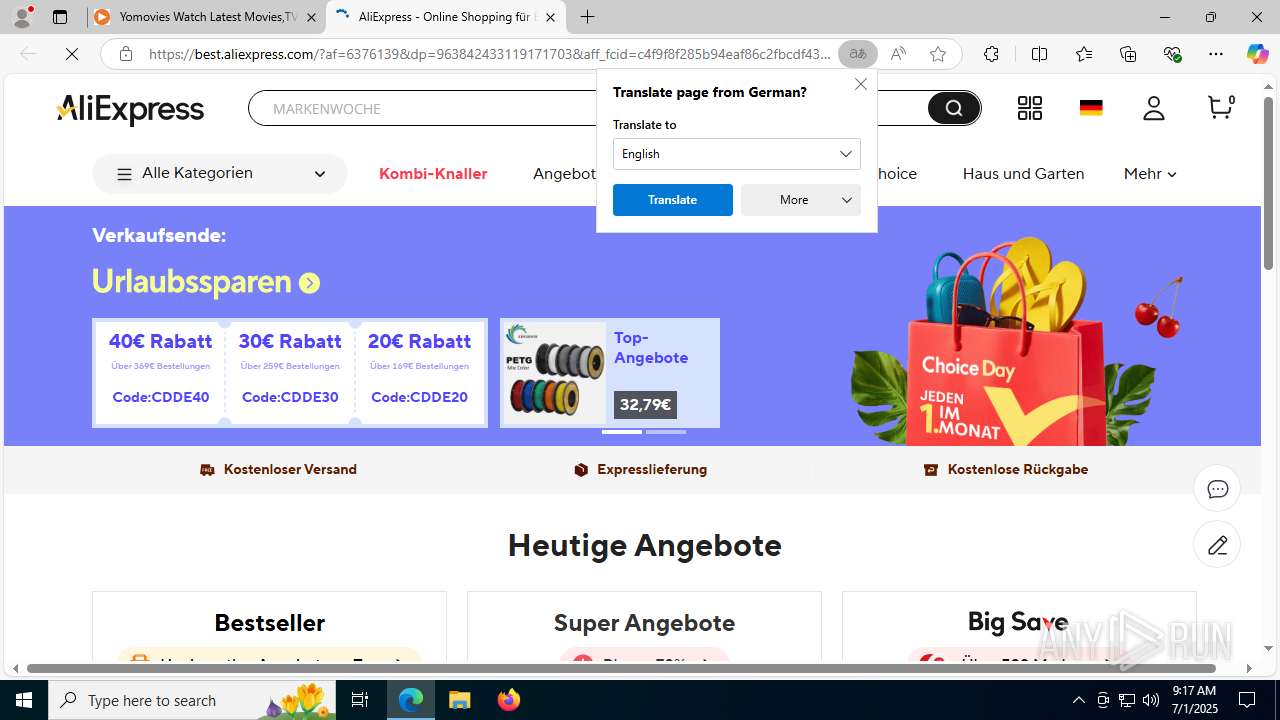Click the search magnifier button
This screenshot has height=720, width=1280.
tap(953, 108)
